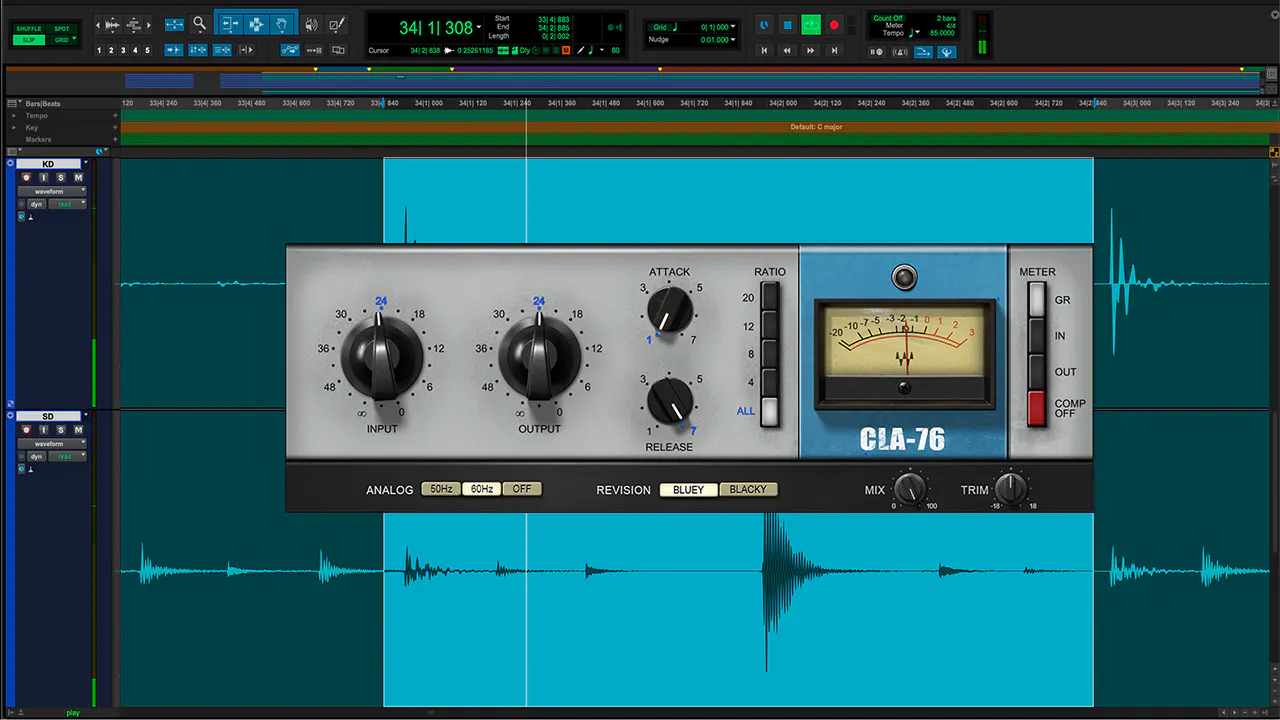1280x720 pixels.
Task: Open the Grid value dropdown
Action: (x=733, y=27)
